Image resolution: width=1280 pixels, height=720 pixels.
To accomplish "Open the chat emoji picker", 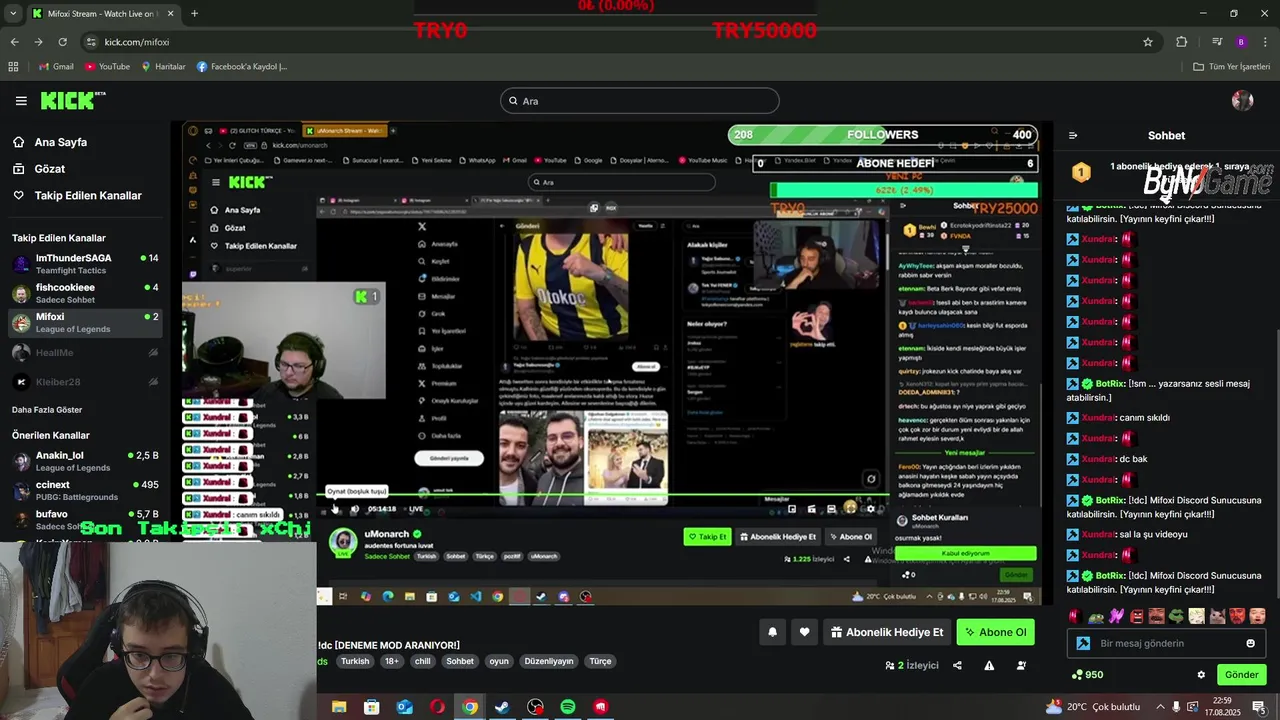I will click(1250, 643).
